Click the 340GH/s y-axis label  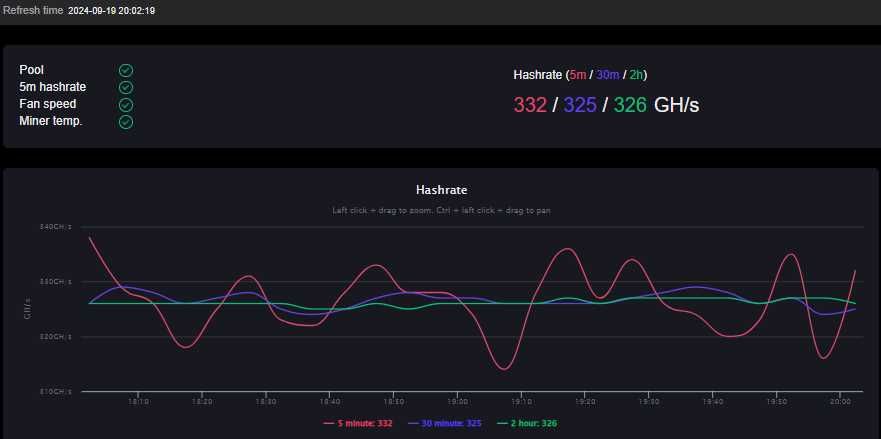(x=55, y=227)
